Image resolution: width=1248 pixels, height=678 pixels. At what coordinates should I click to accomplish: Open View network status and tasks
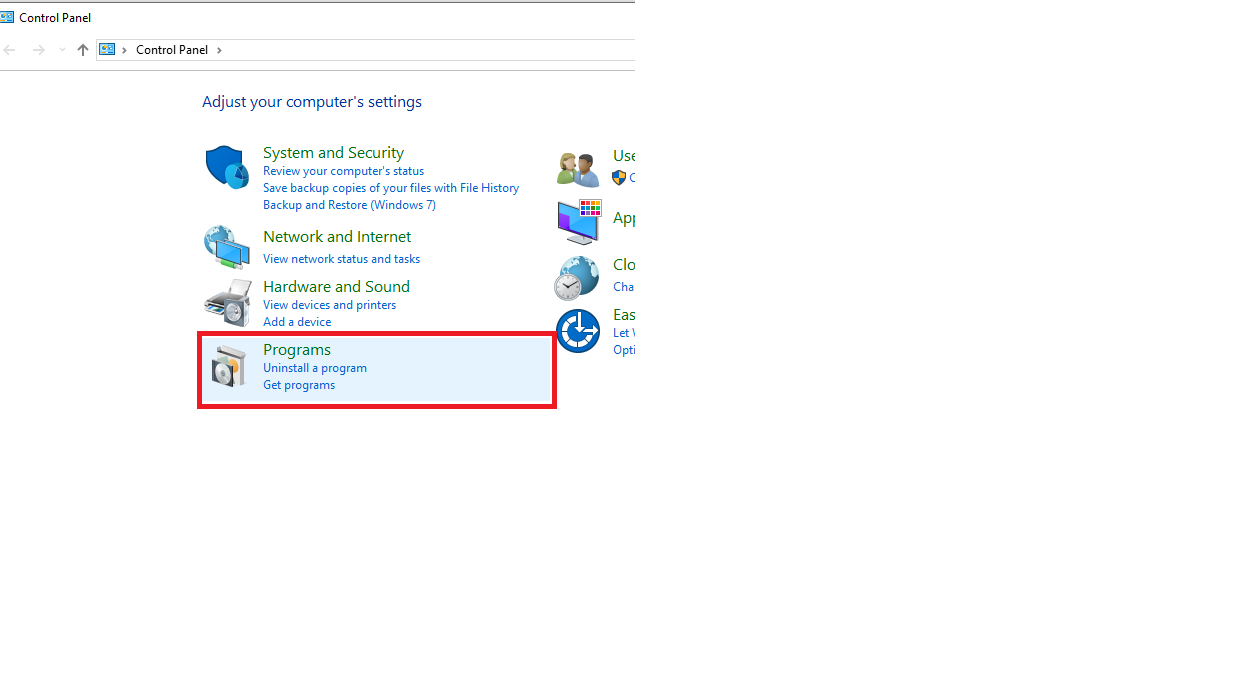(341, 259)
